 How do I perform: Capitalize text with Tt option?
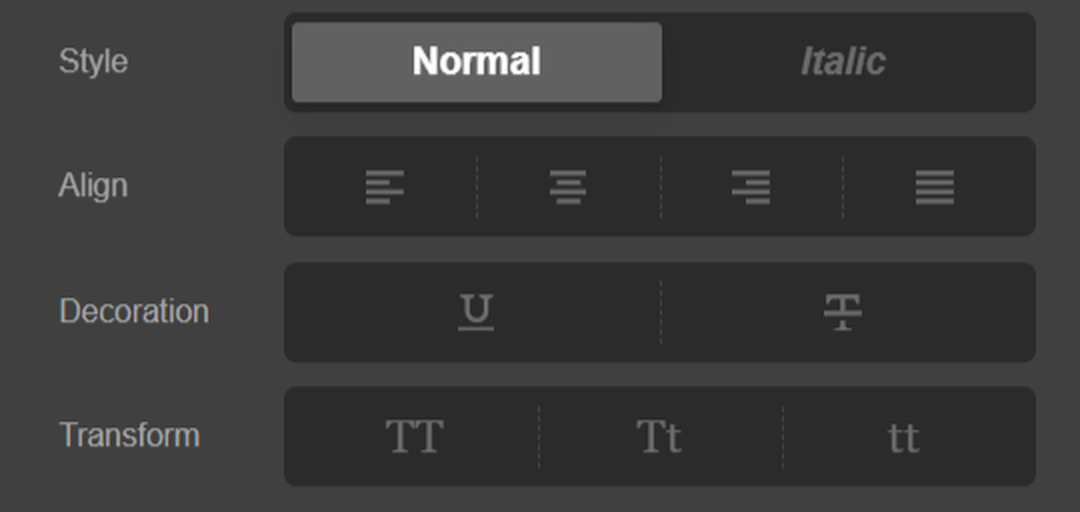[659, 437]
